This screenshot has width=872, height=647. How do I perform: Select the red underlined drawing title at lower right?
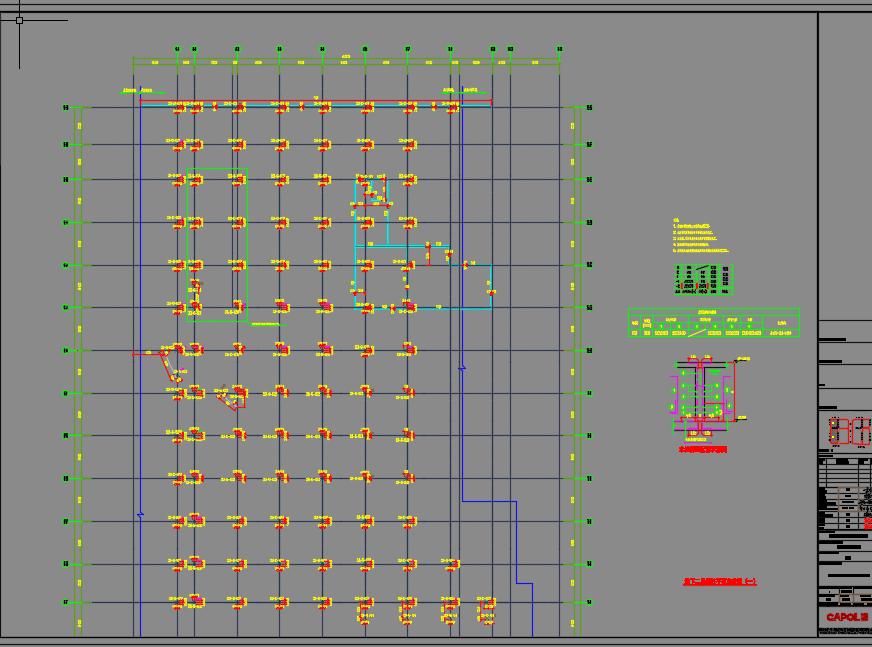tap(720, 582)
